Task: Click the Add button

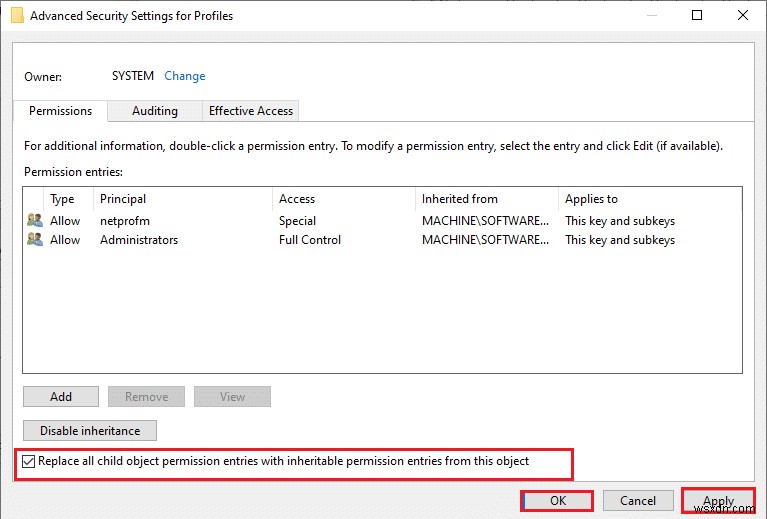Action: [61, 397]
